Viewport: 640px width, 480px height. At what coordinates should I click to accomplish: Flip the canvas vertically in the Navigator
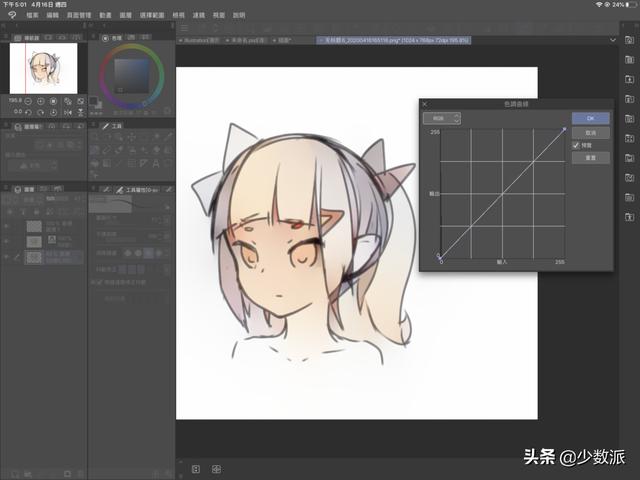point(81,112)
